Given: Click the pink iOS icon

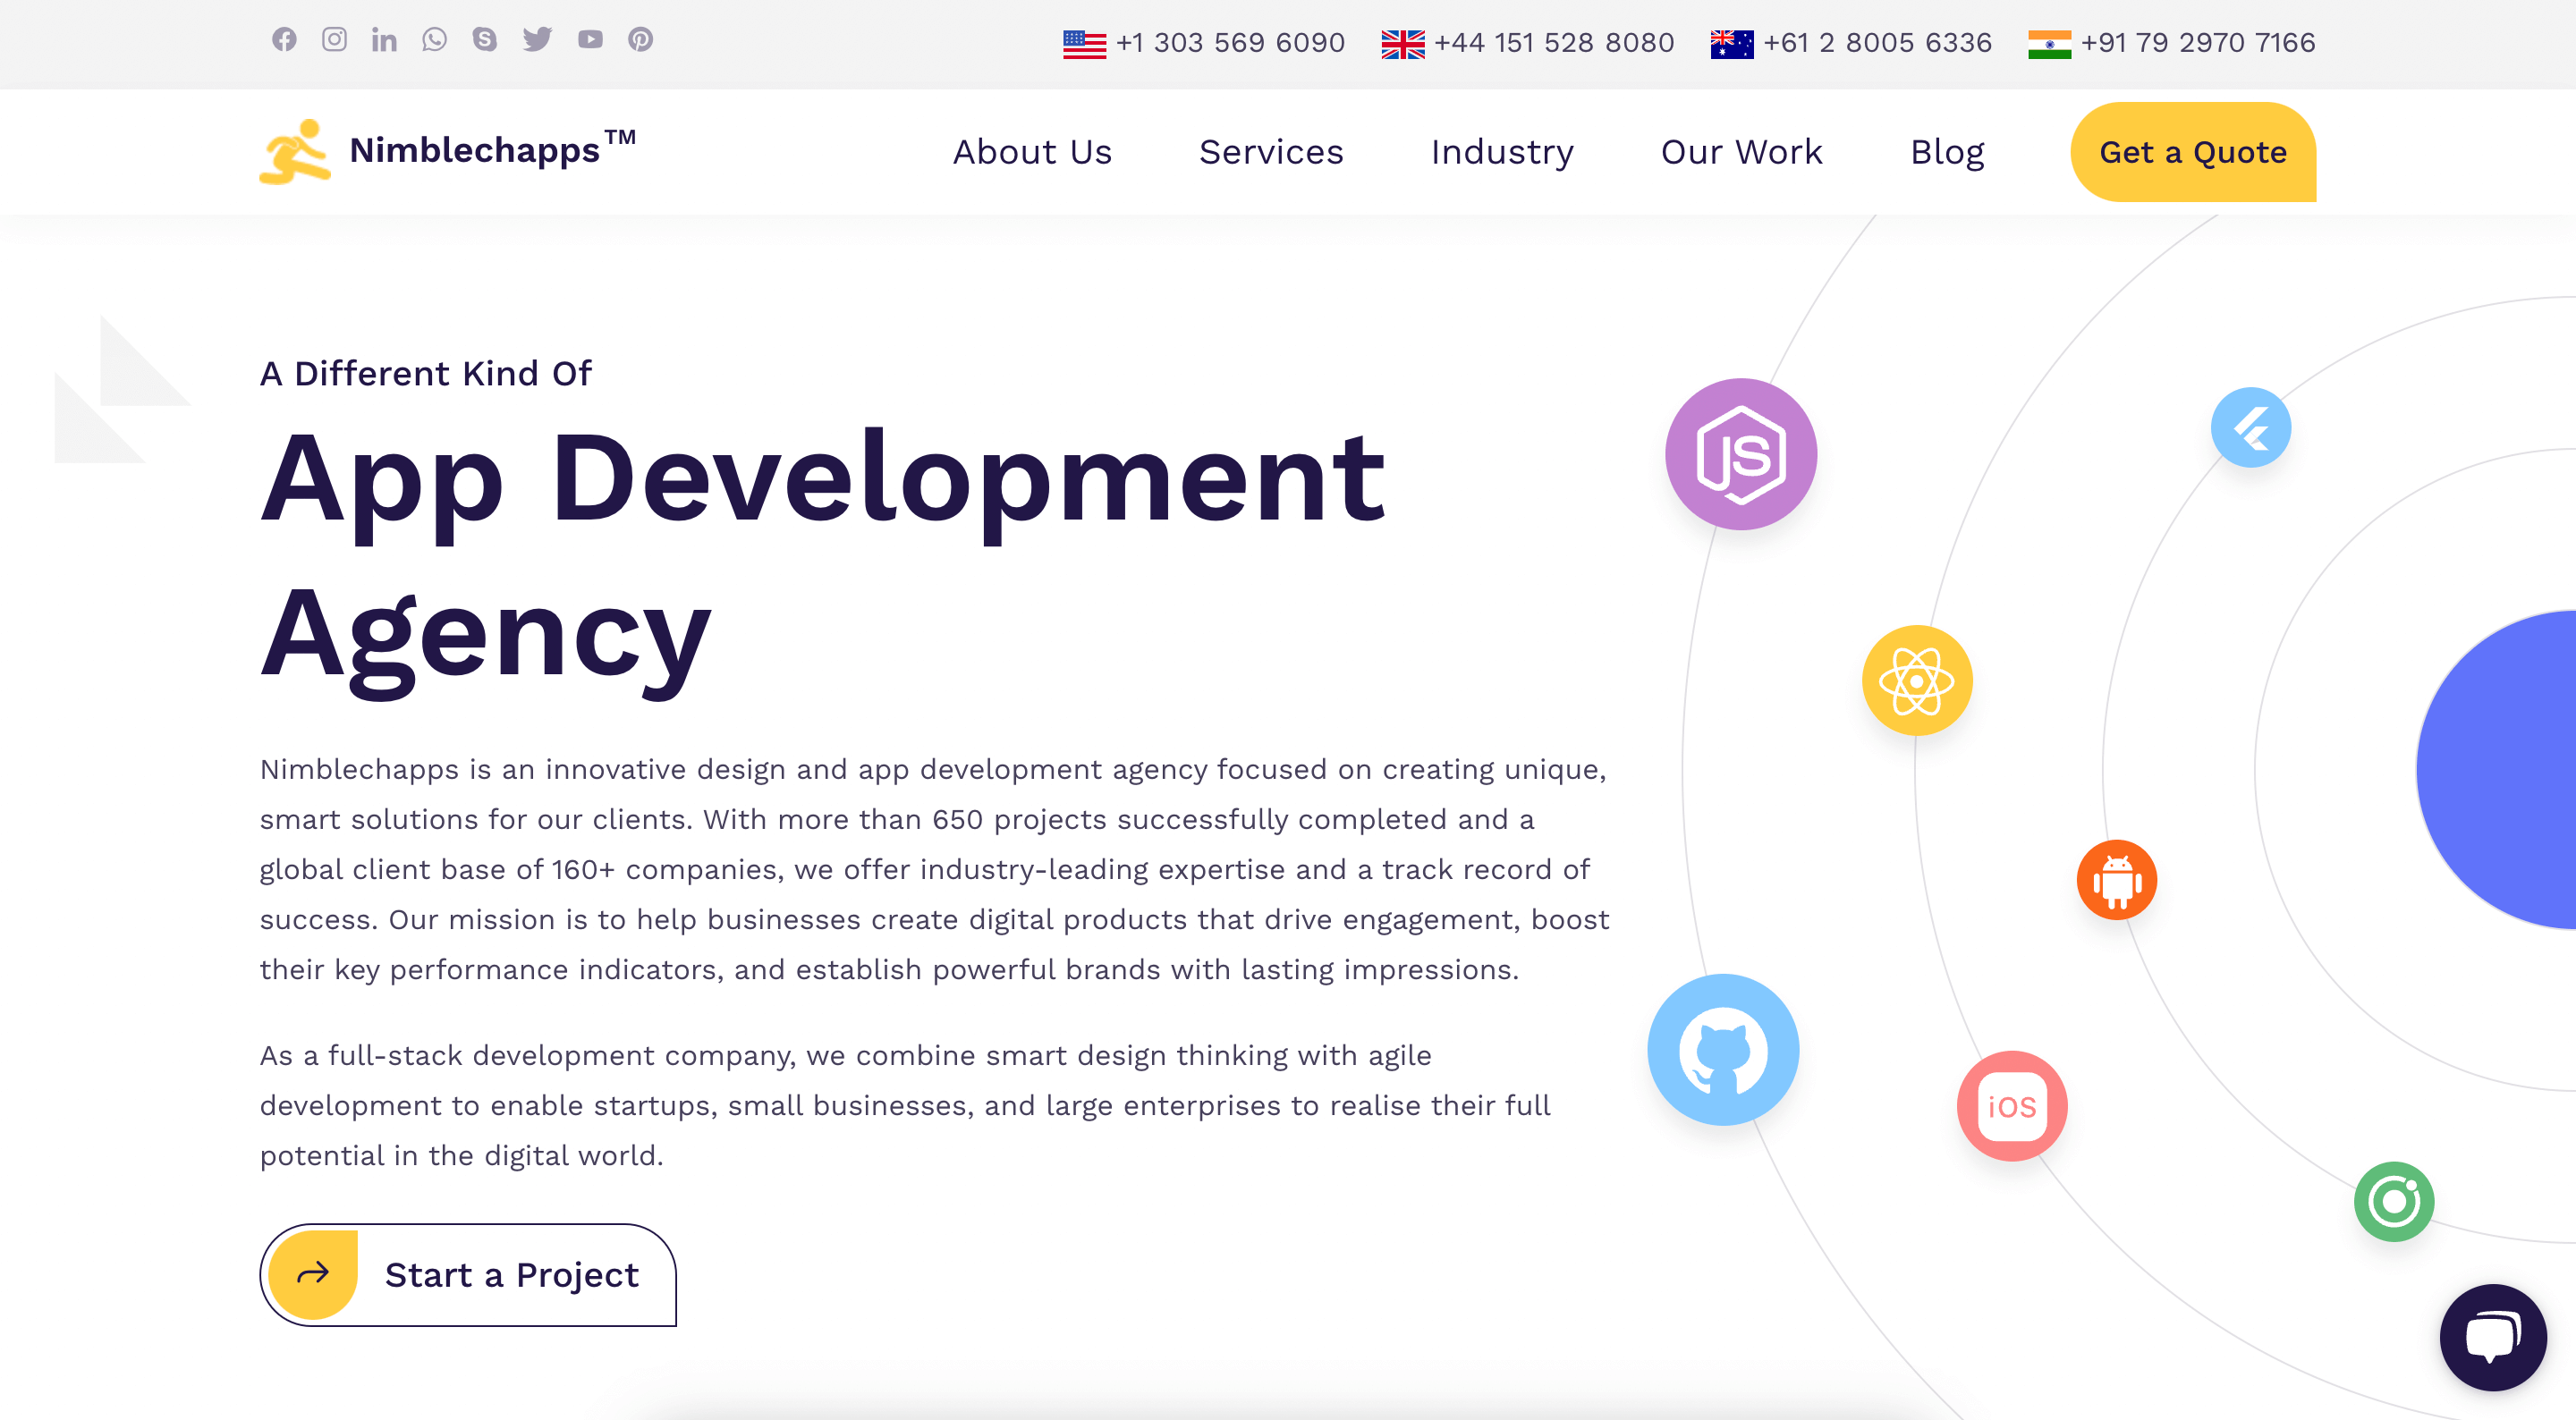Looking at the screenshot, I should (x=2011, y=1106).
